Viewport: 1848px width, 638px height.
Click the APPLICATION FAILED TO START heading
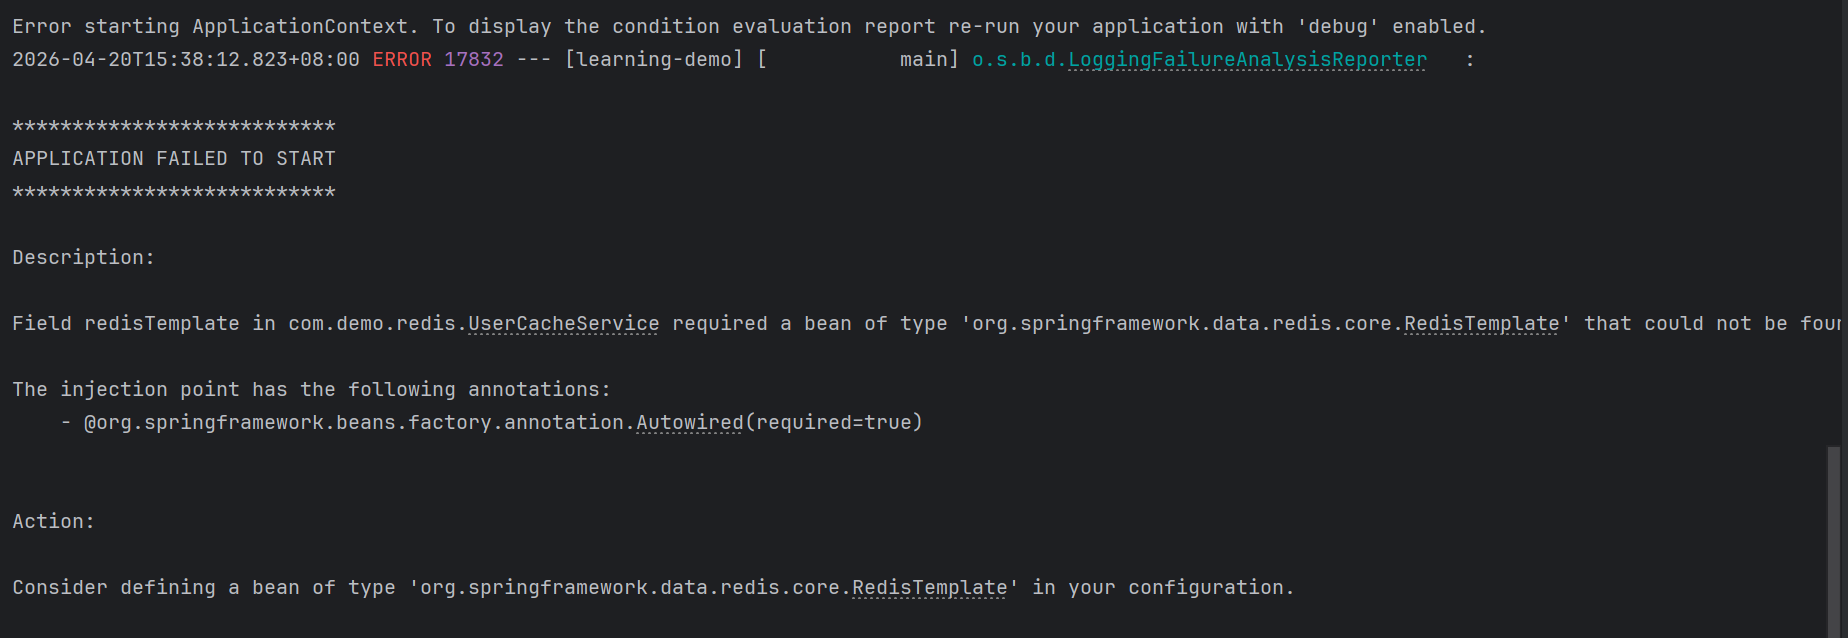pyautogui.click(x=174, y=159)
